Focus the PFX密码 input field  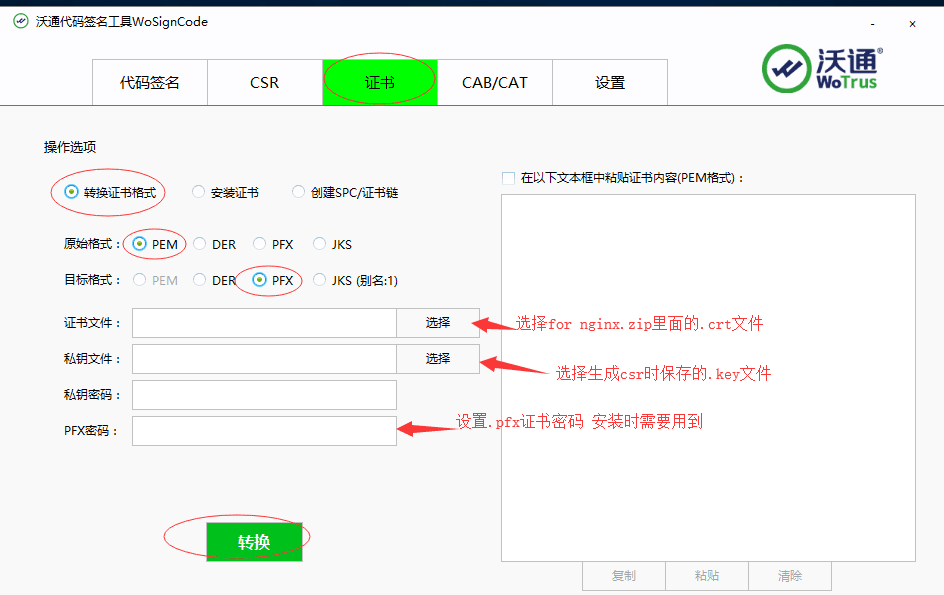click(264, 431)
